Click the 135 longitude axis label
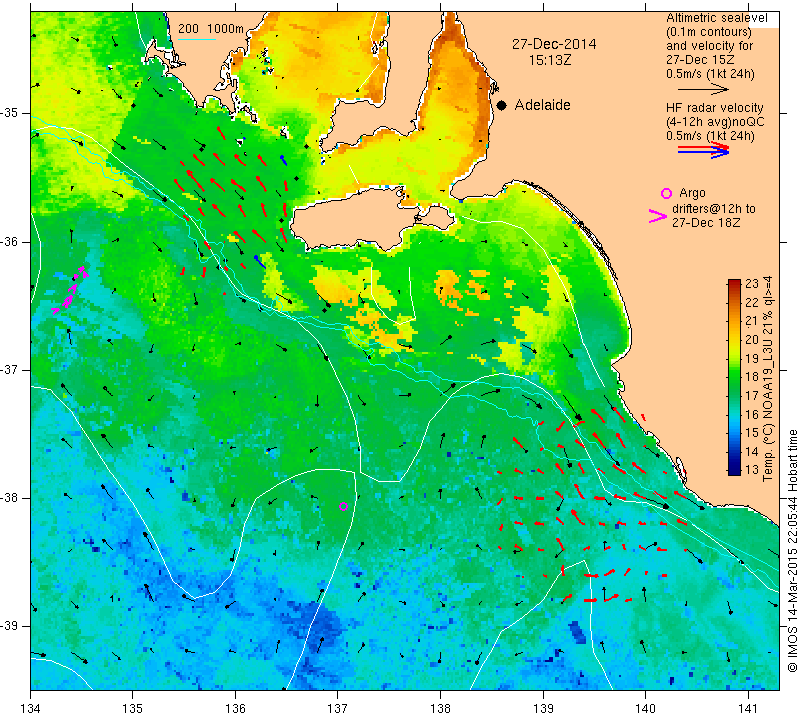 point(133,709)
